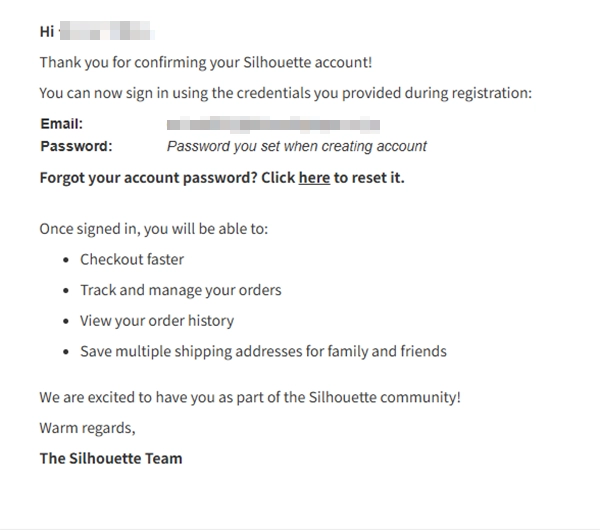Click the blurred email address value
600x530 pixels.
[273, 125]
